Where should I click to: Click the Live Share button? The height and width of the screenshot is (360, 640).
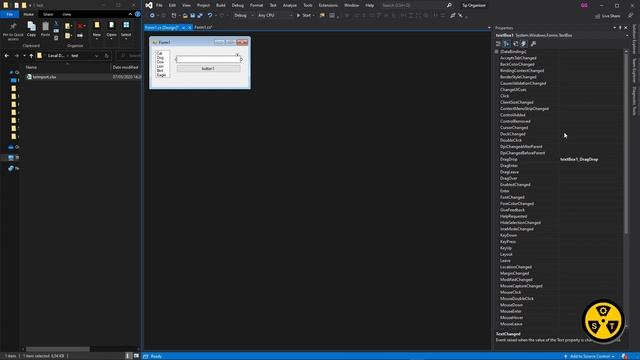click(x=608, y=16)
